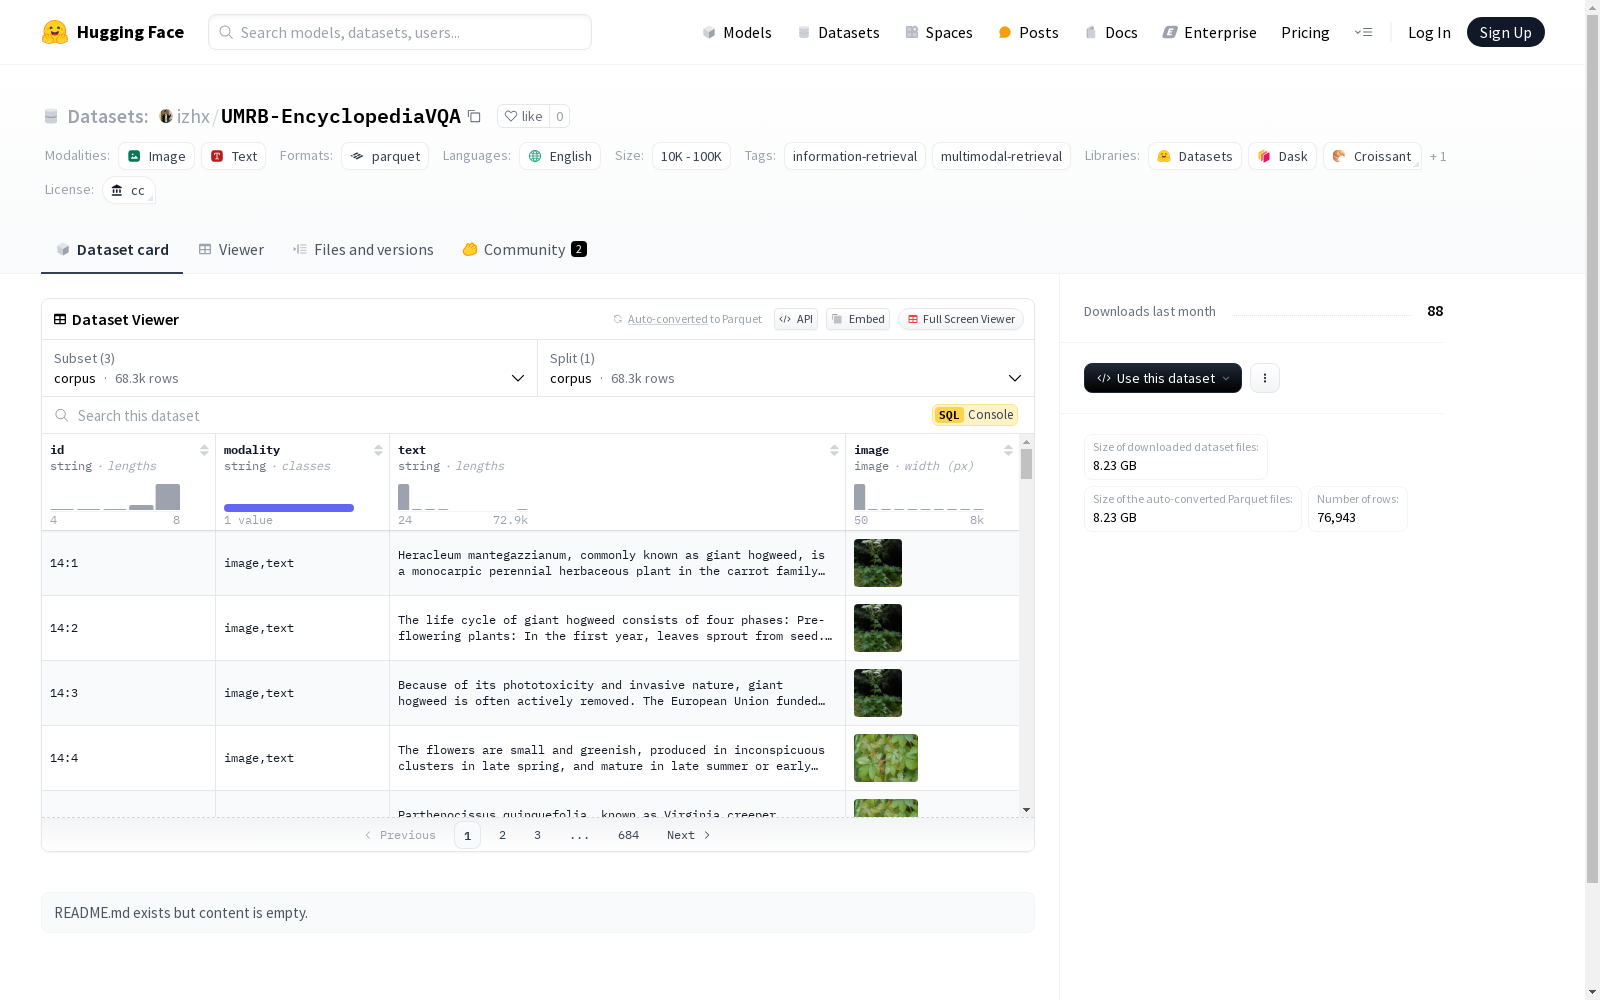Click the Datasets library tag
The width and height of the screenshot is (1600, 1000).
1195,156
